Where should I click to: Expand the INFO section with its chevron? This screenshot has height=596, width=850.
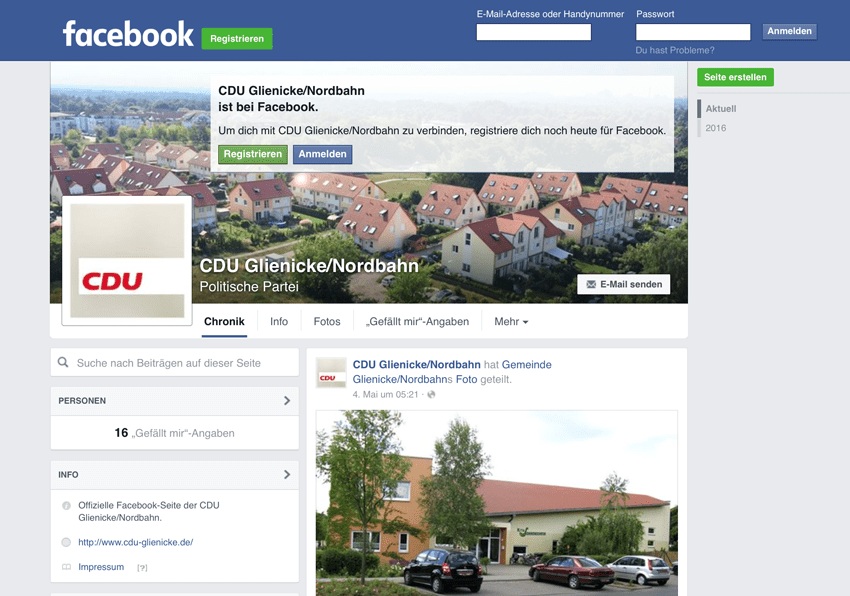(287, 475)
